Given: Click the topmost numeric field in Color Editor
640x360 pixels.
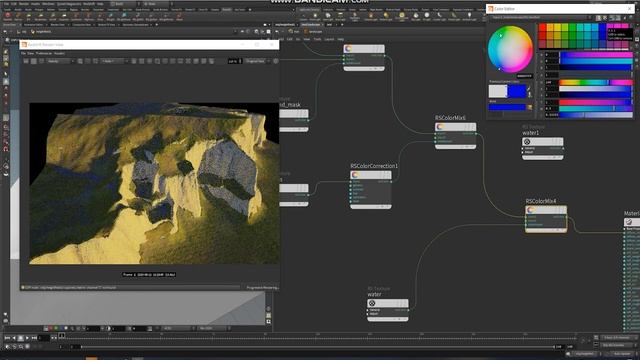Looking at the screenshot, I should point(552,54).
